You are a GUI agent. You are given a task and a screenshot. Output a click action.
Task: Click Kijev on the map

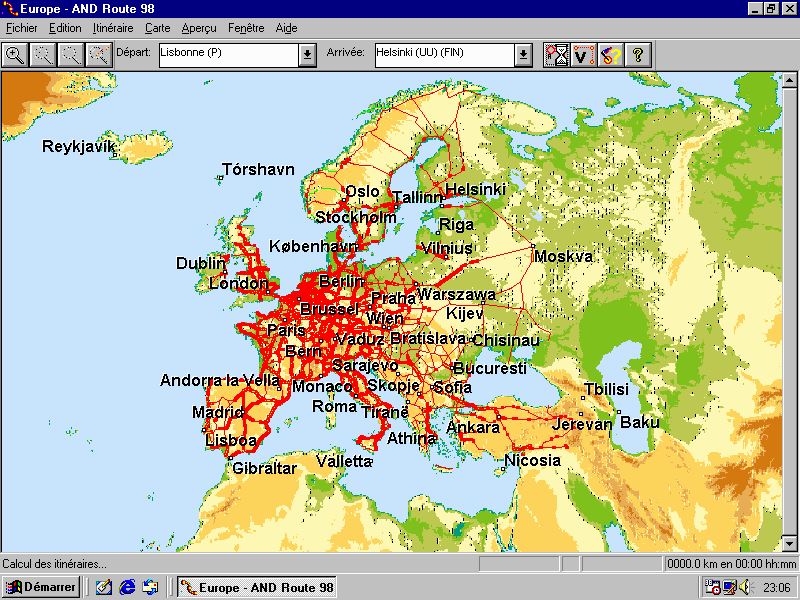point(464,313)
